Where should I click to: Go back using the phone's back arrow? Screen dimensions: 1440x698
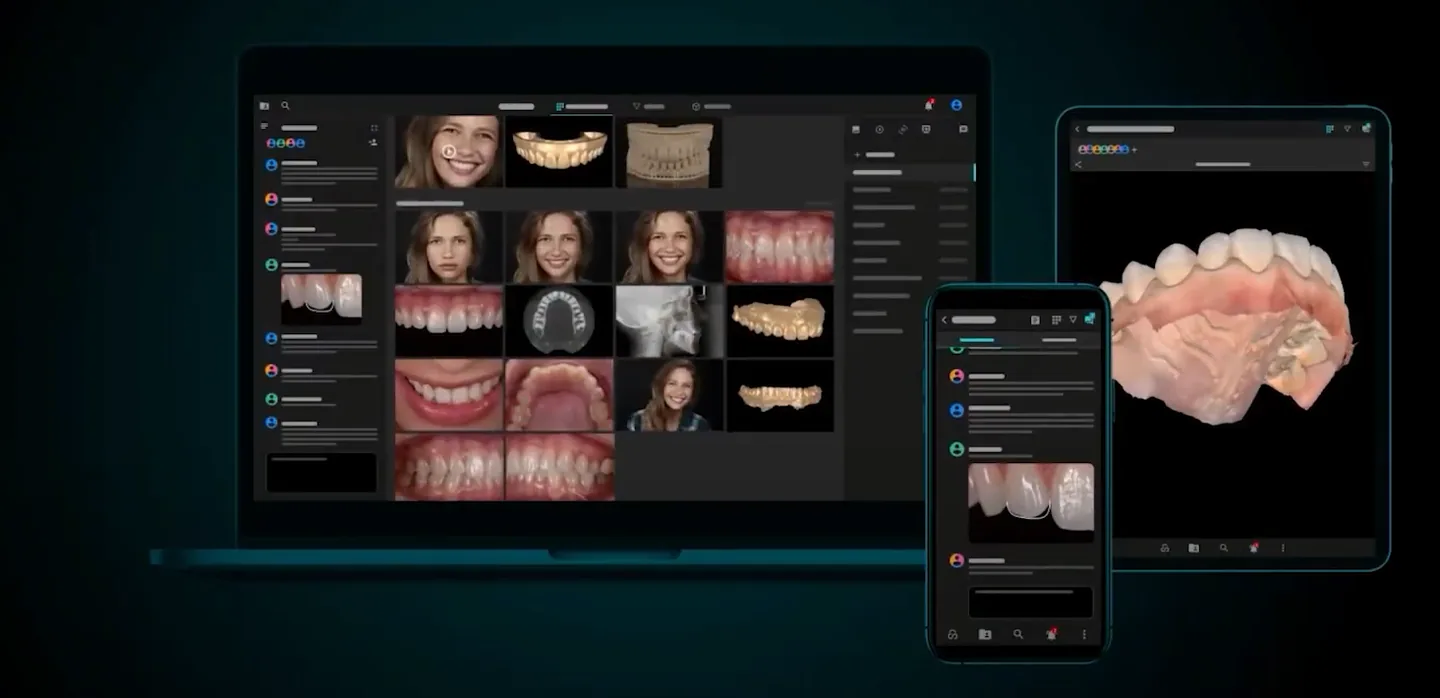tap(944, 320)
